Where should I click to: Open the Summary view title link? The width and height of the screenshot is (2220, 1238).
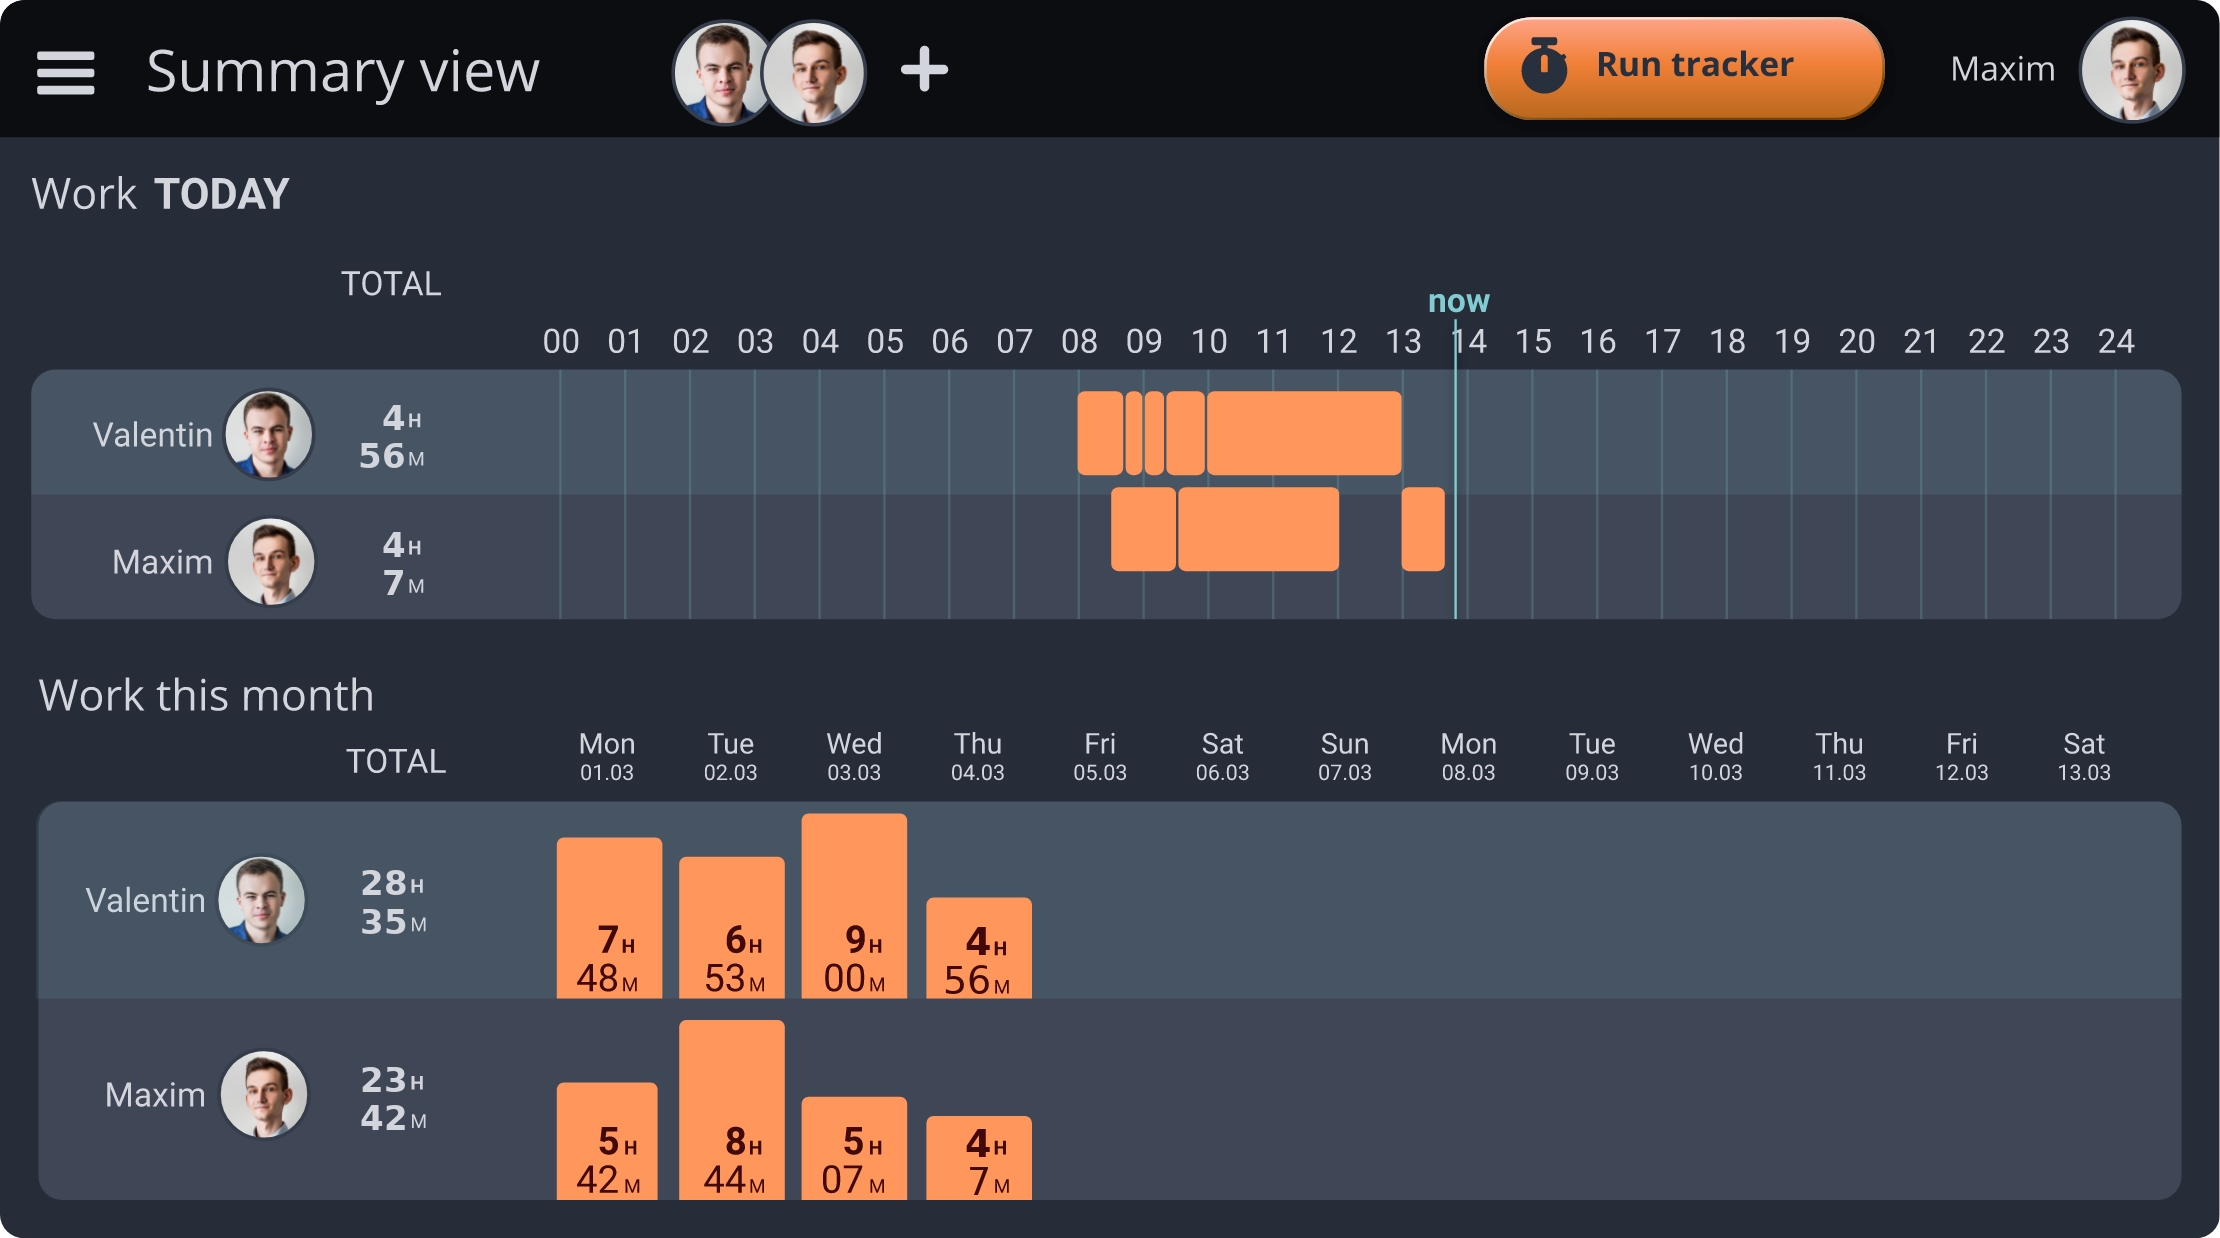pos(344,70)
